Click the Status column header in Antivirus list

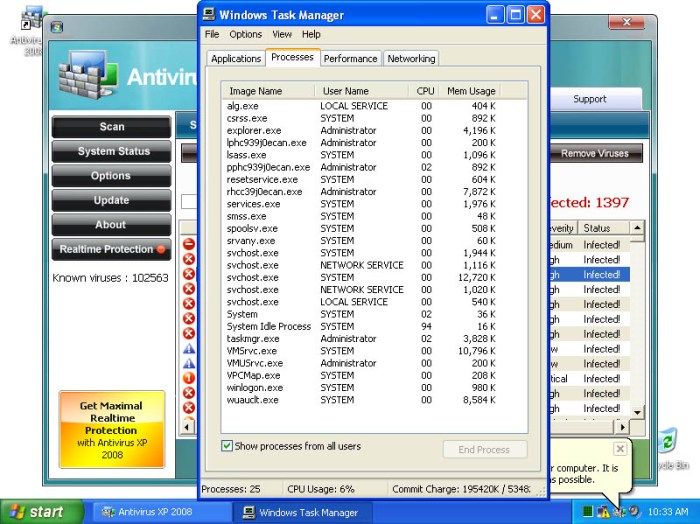604,228
